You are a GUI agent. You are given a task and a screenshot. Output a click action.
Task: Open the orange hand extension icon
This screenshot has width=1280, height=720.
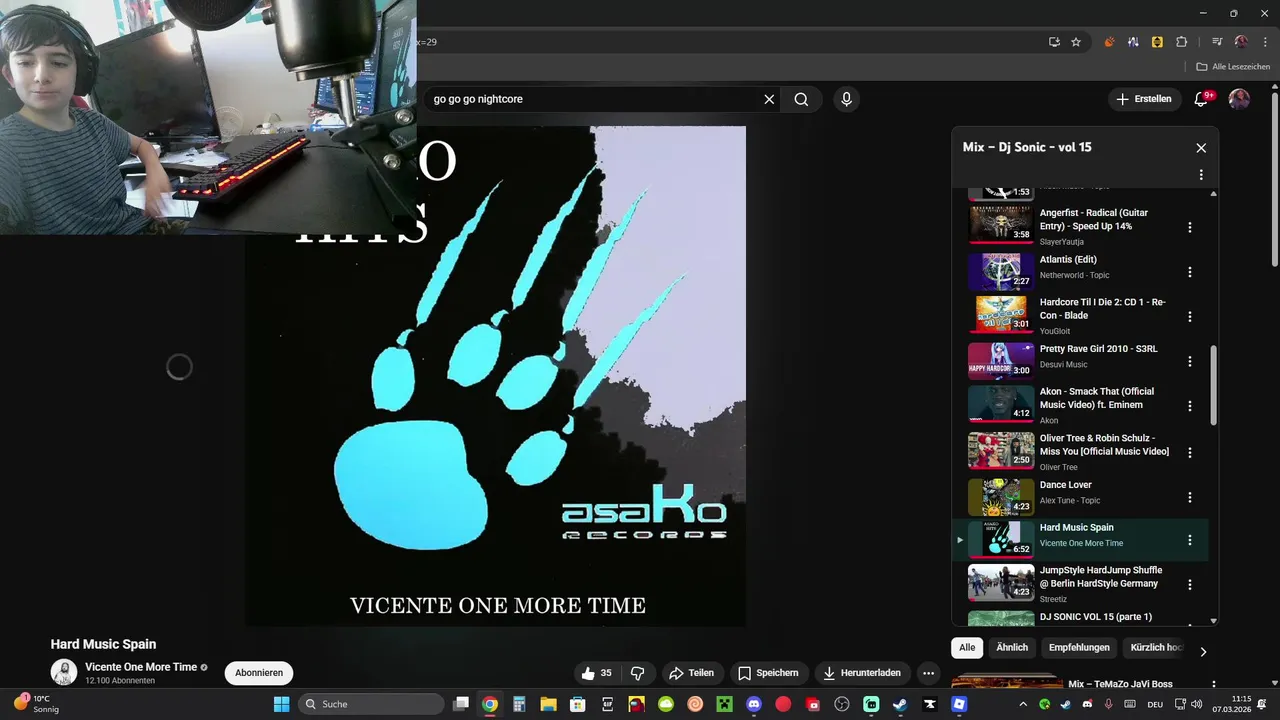[1109, 42]
